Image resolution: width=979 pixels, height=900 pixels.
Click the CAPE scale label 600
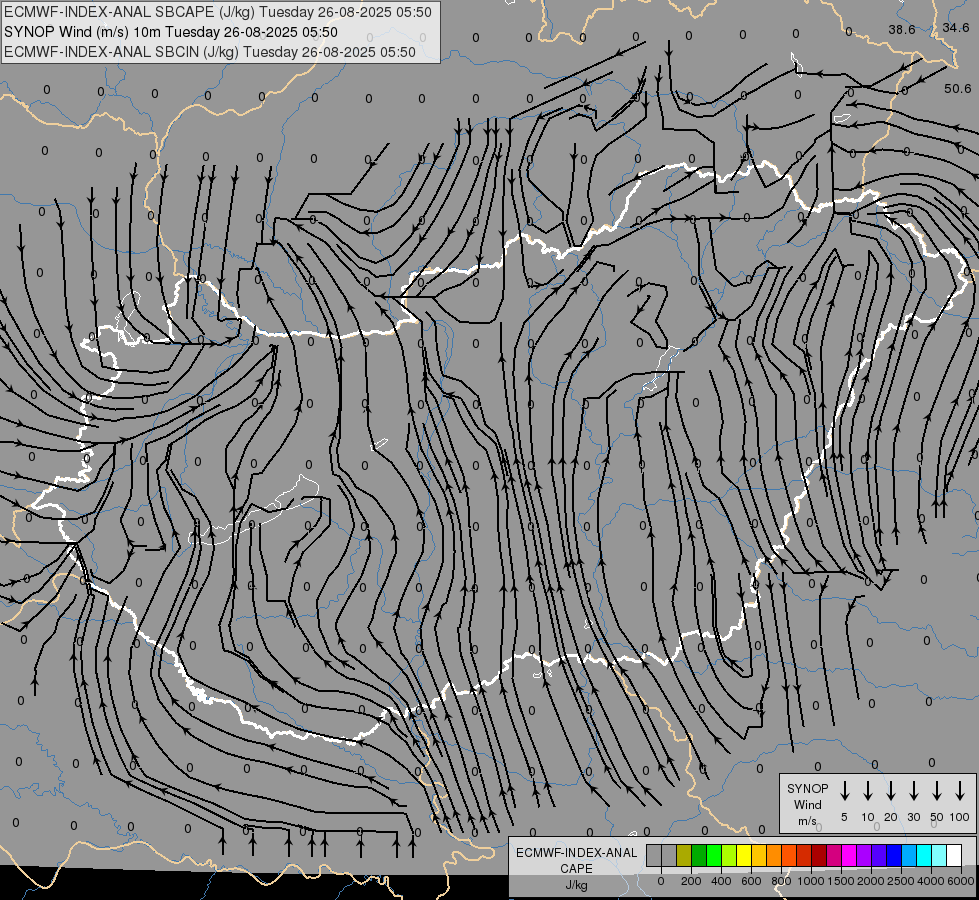[x=751, y=881]
